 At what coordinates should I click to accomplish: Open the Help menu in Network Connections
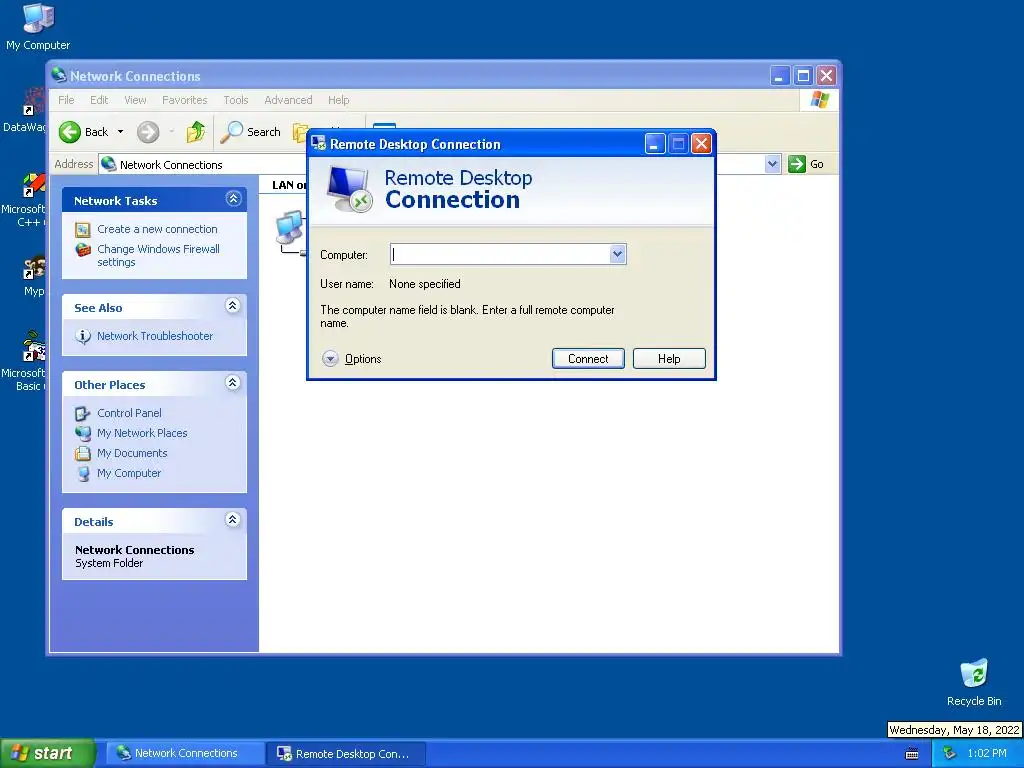338,100
